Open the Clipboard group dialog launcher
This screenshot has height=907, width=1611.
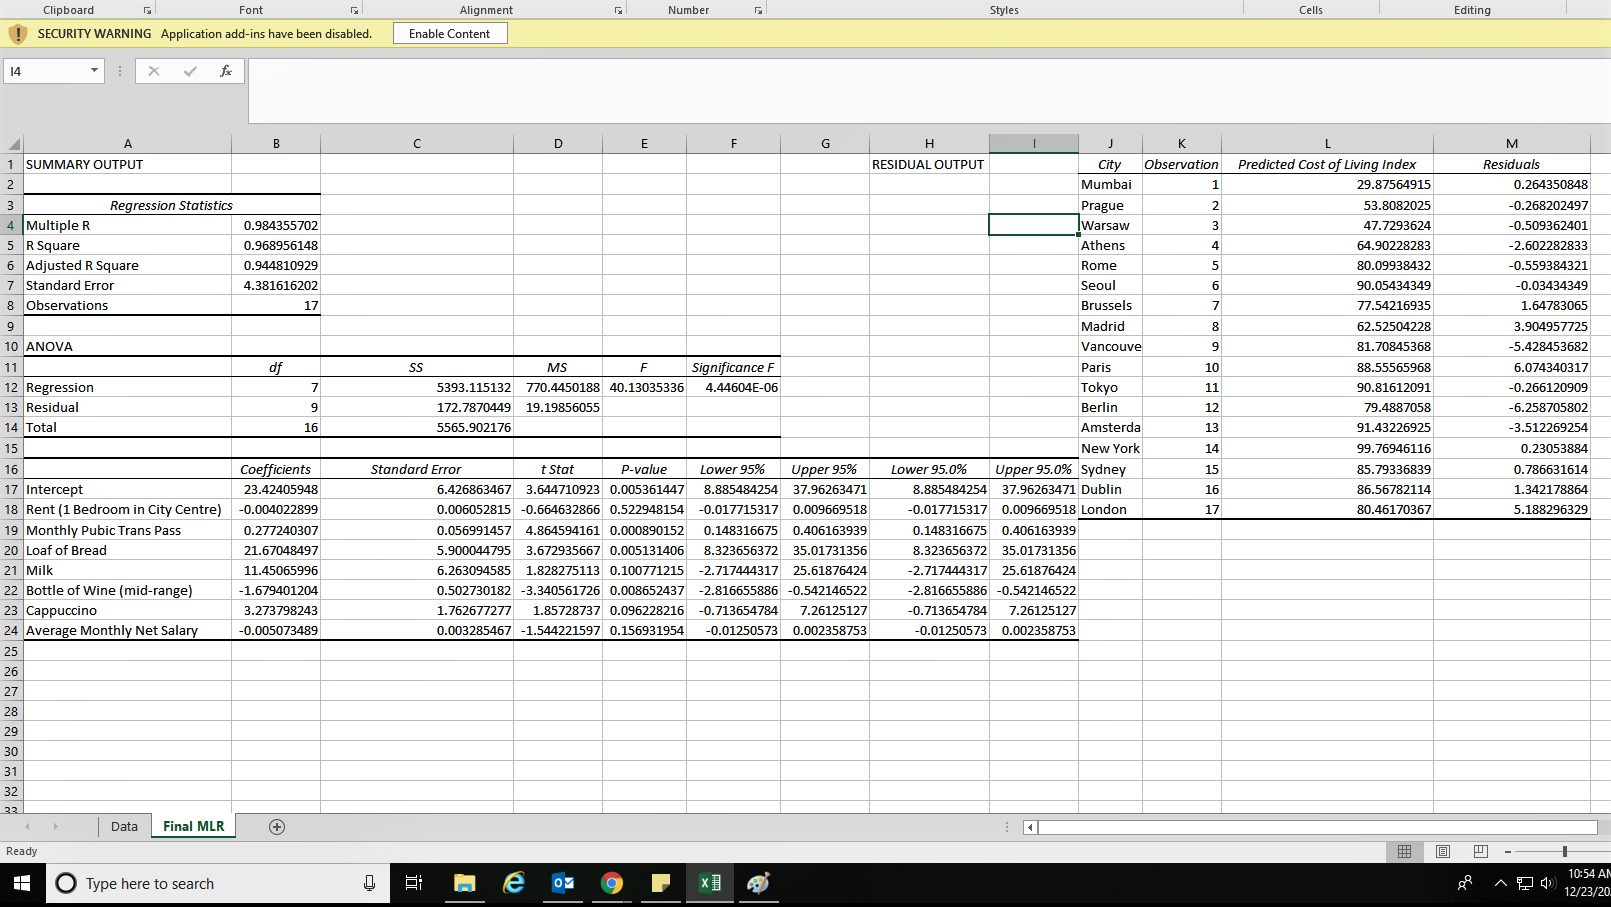point(147,10)
